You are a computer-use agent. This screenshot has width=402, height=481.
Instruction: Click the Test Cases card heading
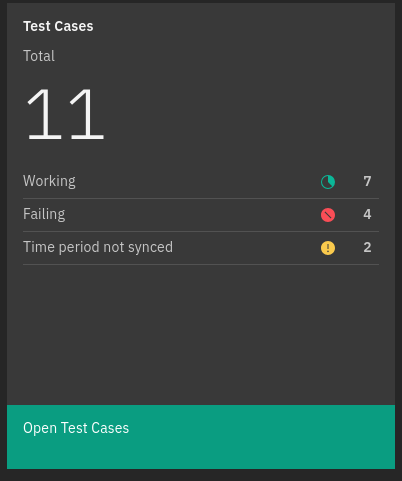coord(58,26)
